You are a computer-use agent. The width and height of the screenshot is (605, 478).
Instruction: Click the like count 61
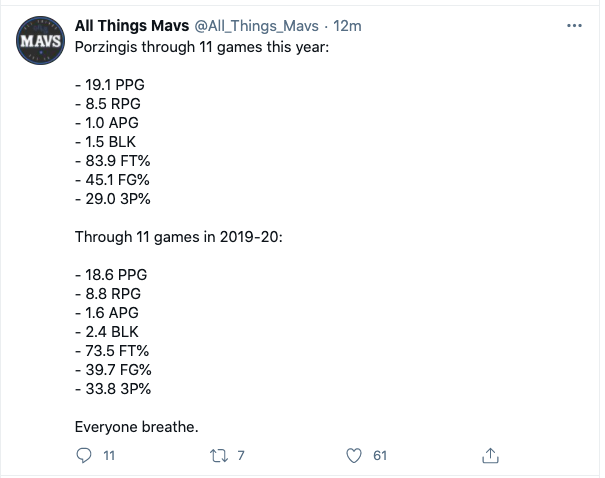[379, 455]
